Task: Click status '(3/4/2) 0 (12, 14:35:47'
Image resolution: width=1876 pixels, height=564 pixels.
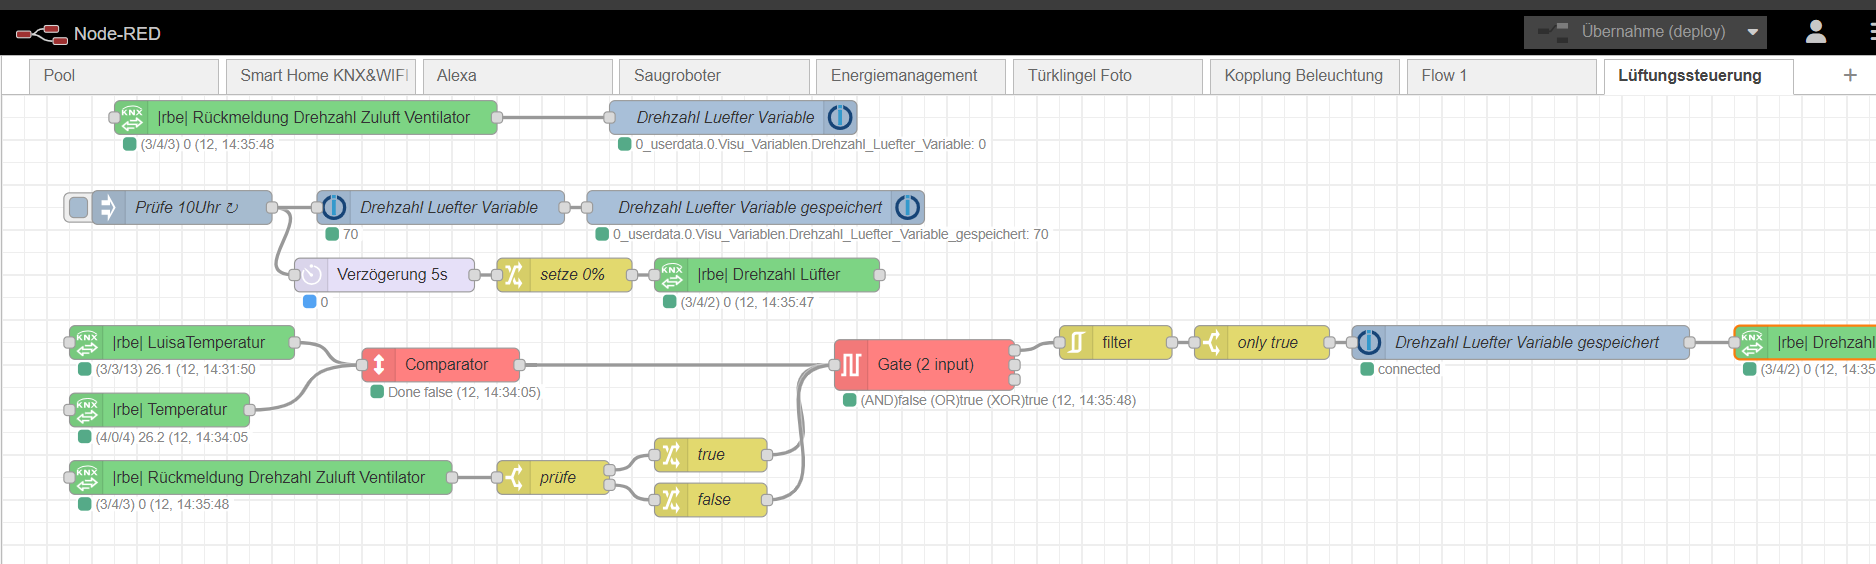Action: [747, 302]
